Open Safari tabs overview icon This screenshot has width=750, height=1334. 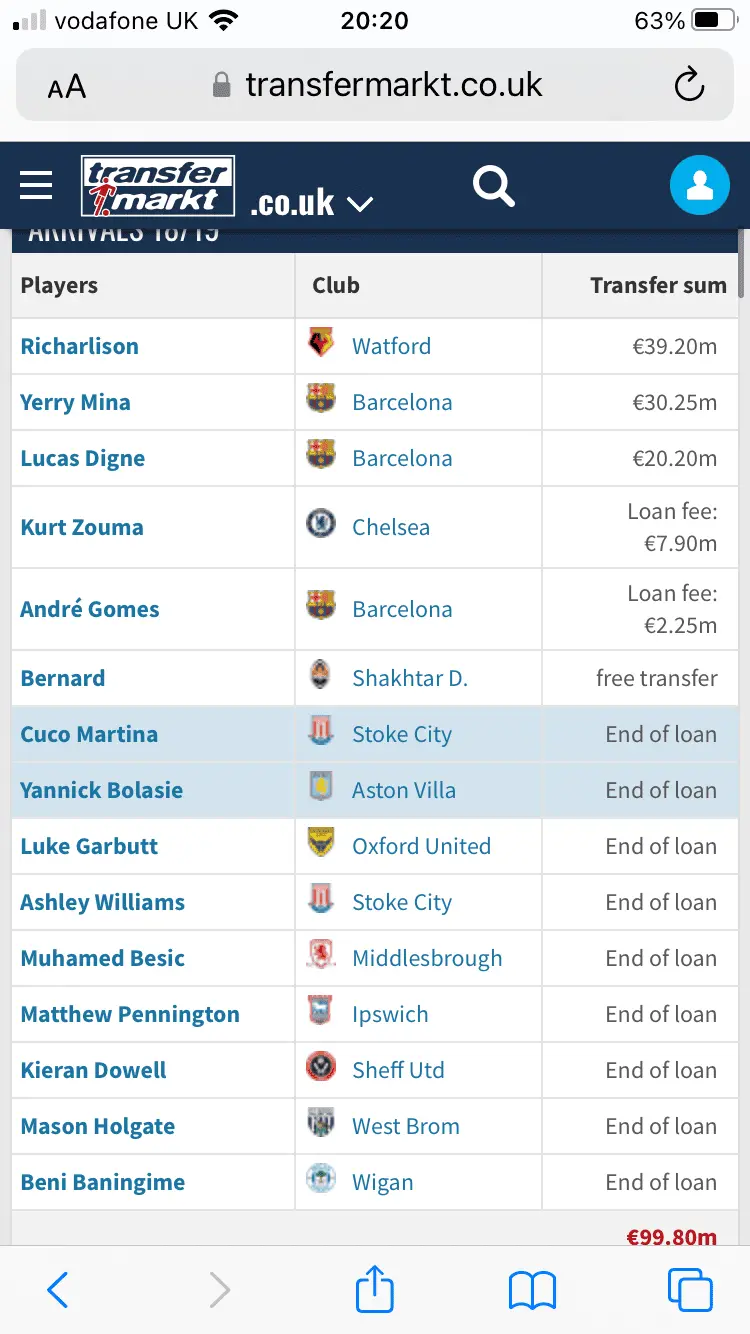690,1290
